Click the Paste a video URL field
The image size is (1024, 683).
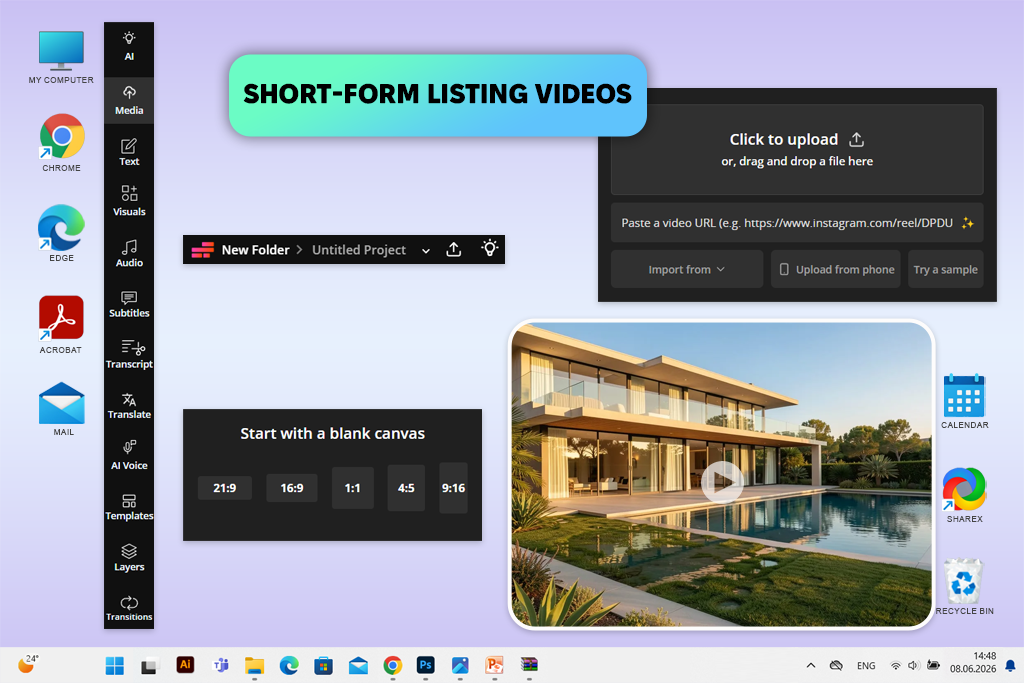(x=797, y=223)
